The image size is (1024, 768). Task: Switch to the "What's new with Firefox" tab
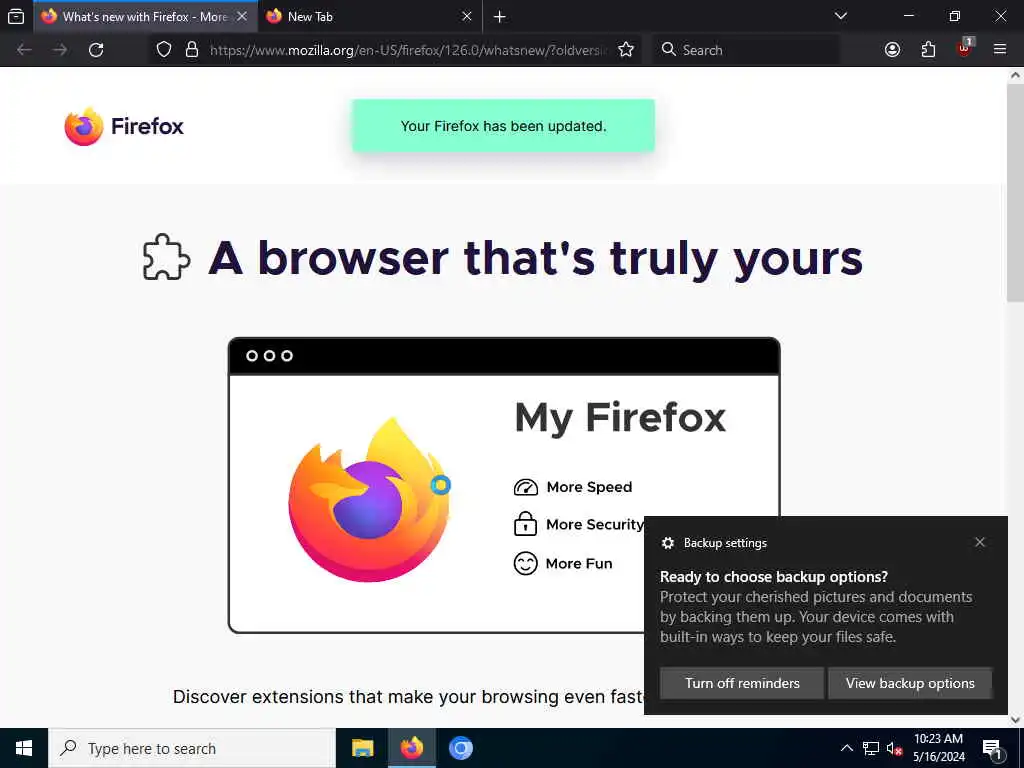[x=145, y=16]
